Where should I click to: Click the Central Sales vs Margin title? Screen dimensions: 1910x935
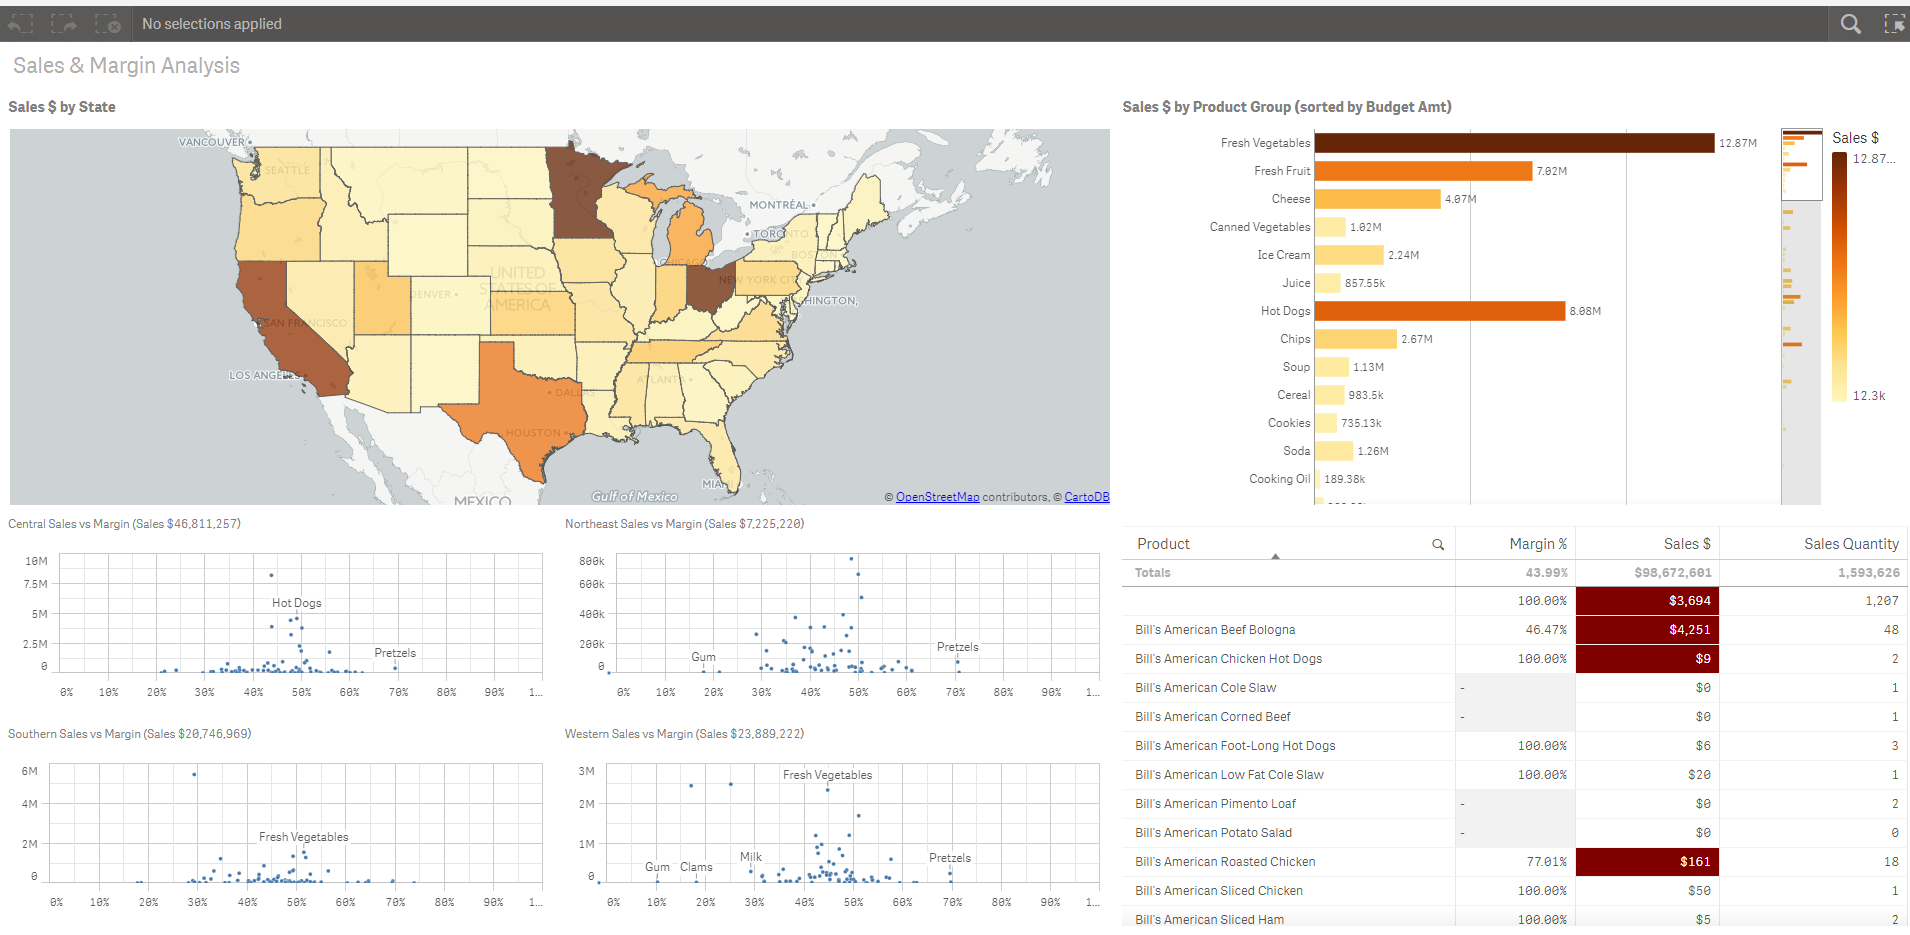click(x=124, y=524)
